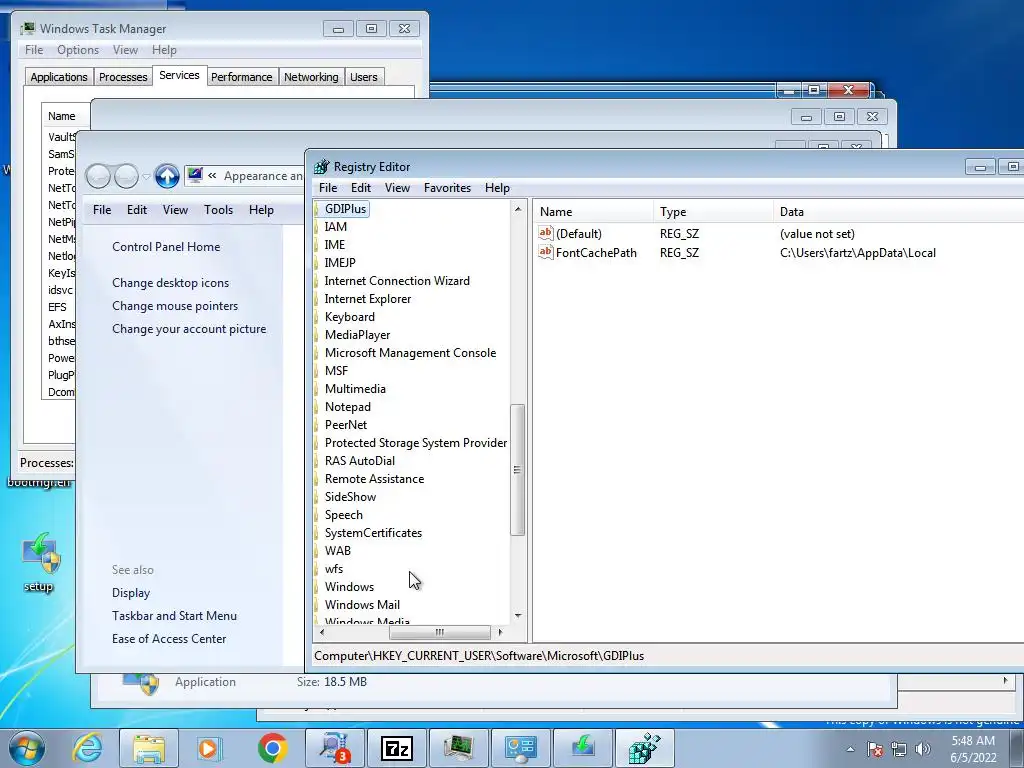This screenshot has height=768, width=1024.
Task: Select the Windows Mail registry key
Action: pyautogui.click(x=362, y=604)
